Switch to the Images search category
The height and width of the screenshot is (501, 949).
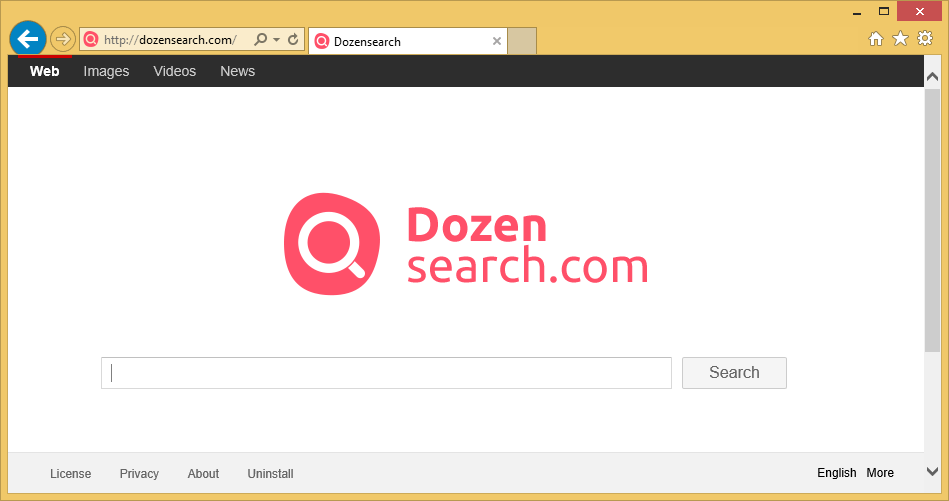point(106,71)
